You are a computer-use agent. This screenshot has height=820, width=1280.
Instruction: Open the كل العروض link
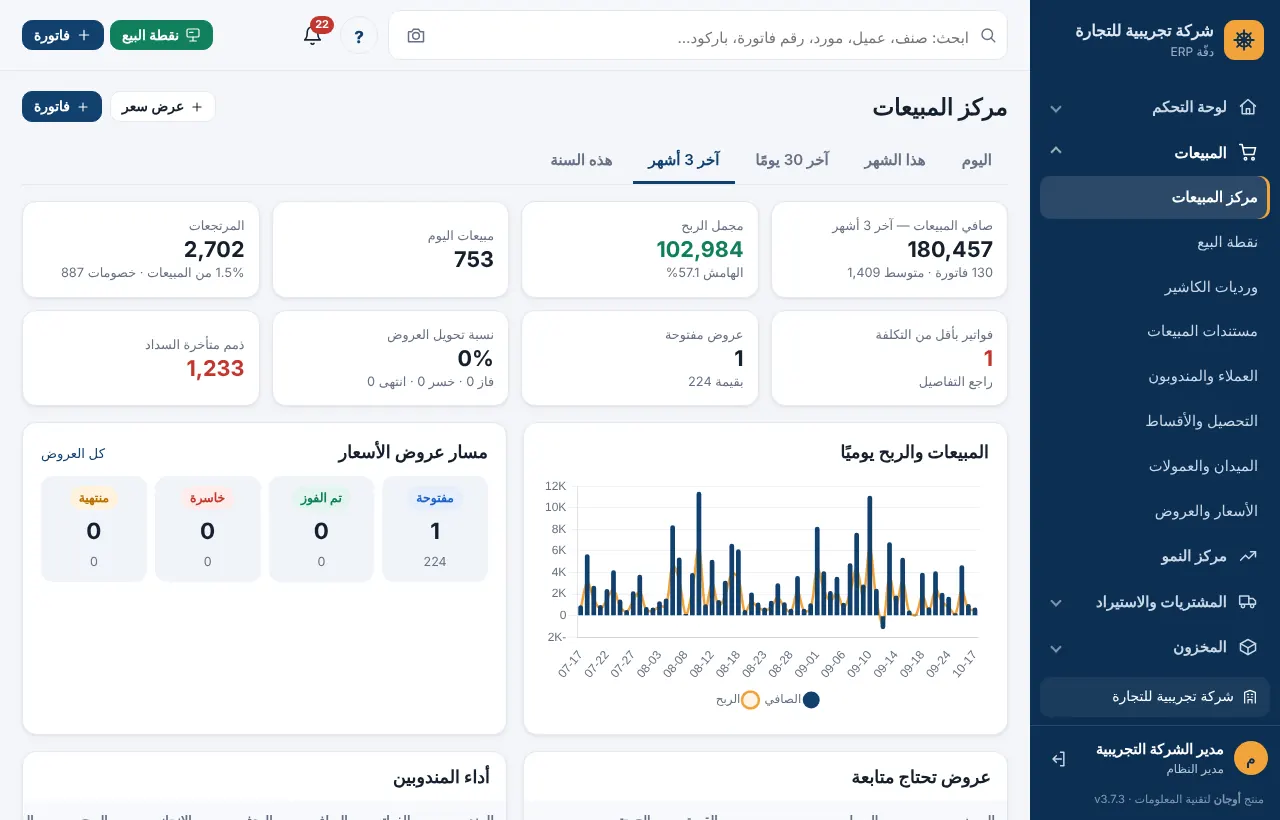[73, 453]
